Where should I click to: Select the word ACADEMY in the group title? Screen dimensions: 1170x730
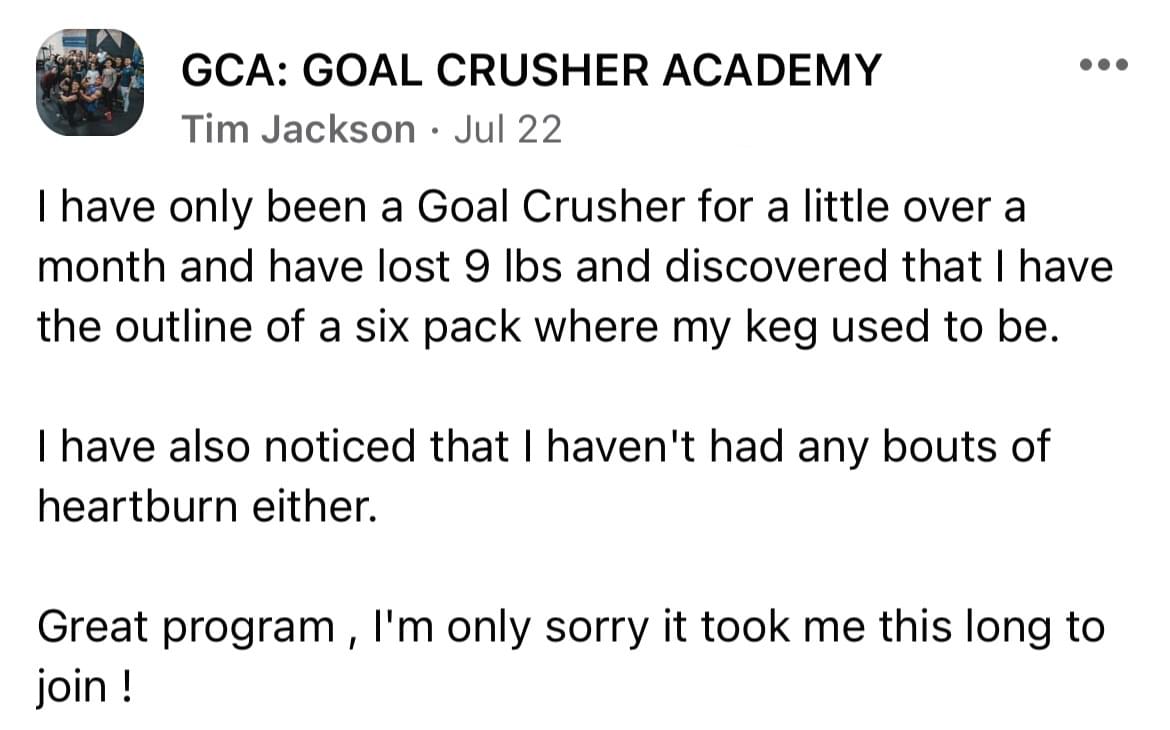772,70
